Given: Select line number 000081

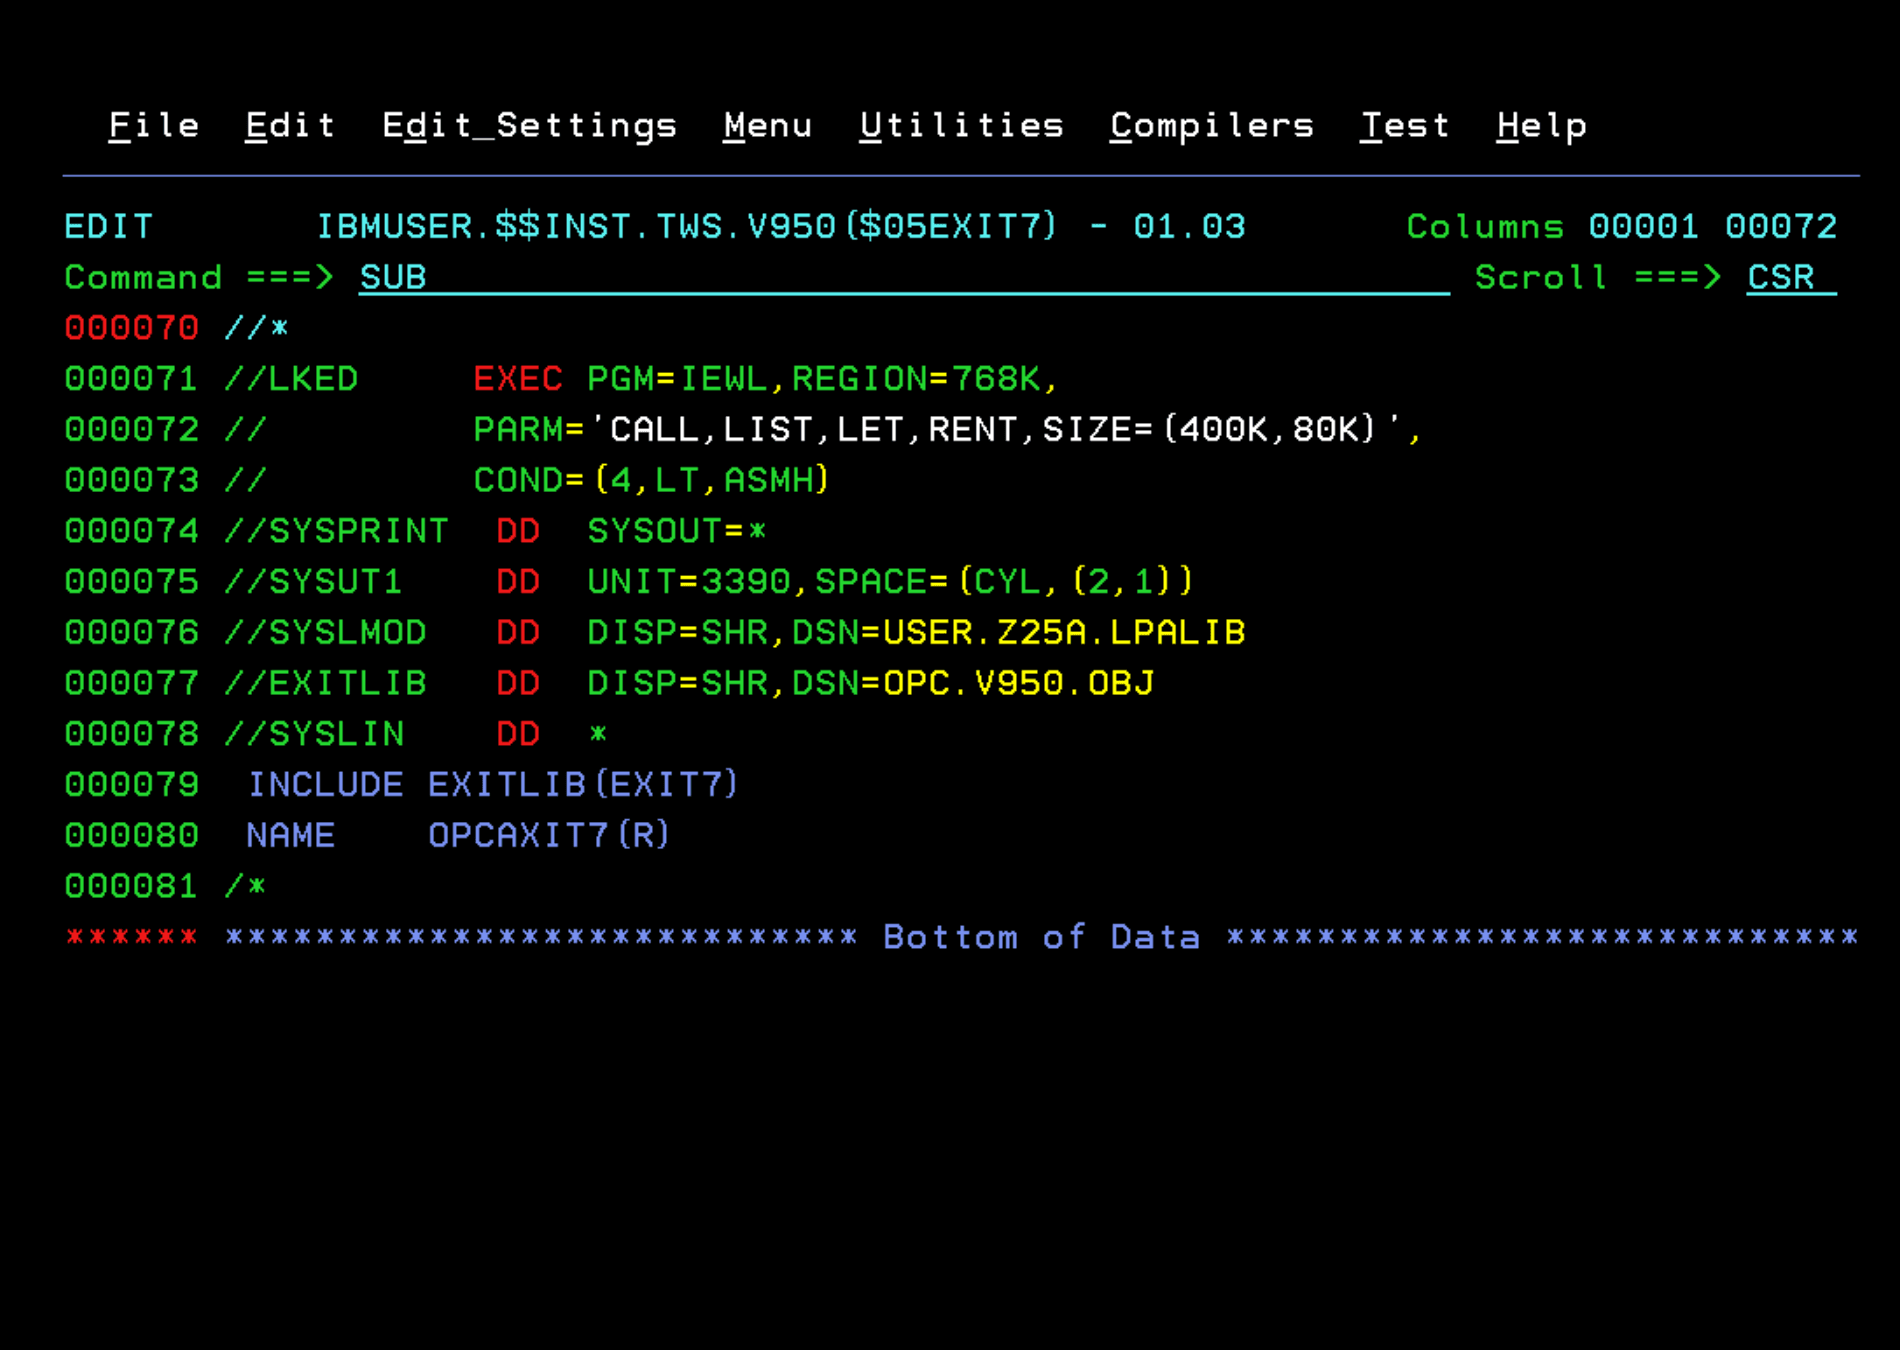Looking at the screenshot, I should coord(131,885).
